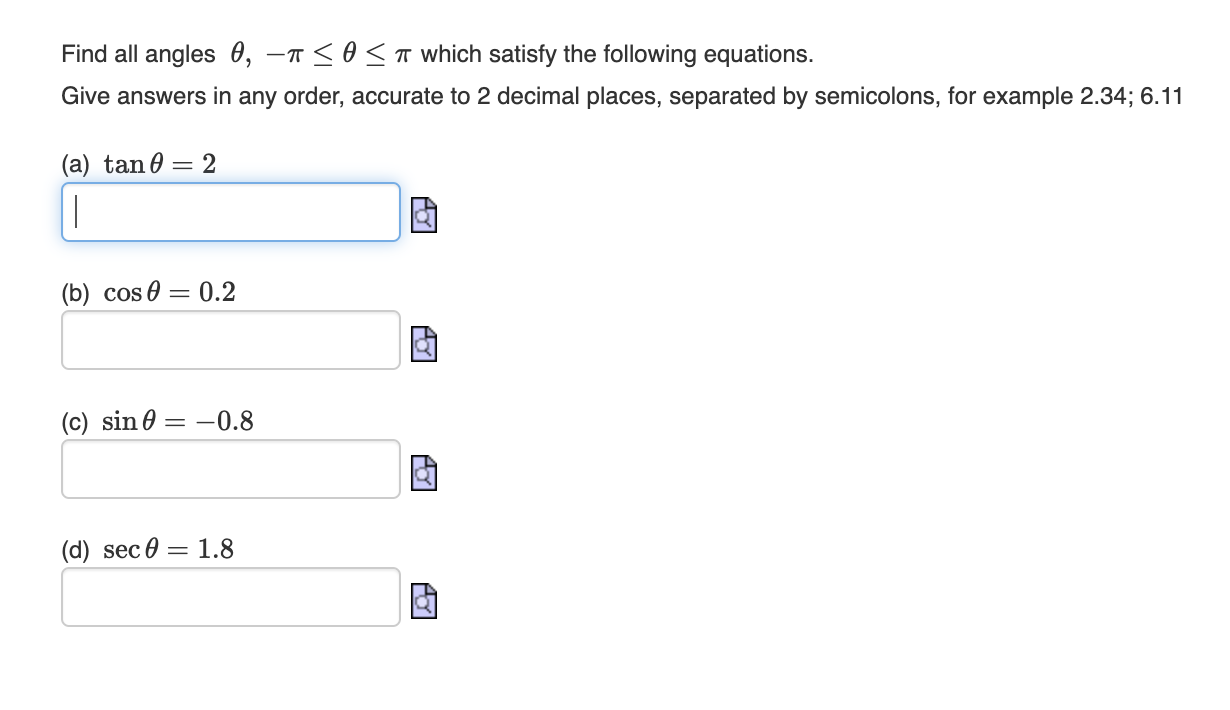This screenshot has width=1230, height=710.
Task: Click the part (b) question label
Action: click(75, 293)
